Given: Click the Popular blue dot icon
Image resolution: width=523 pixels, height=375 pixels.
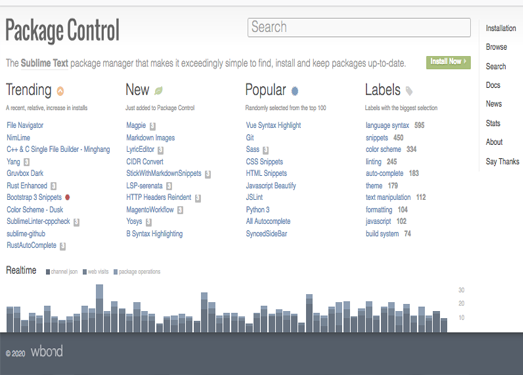Looking at the screenshot, I should pos(295,91).
